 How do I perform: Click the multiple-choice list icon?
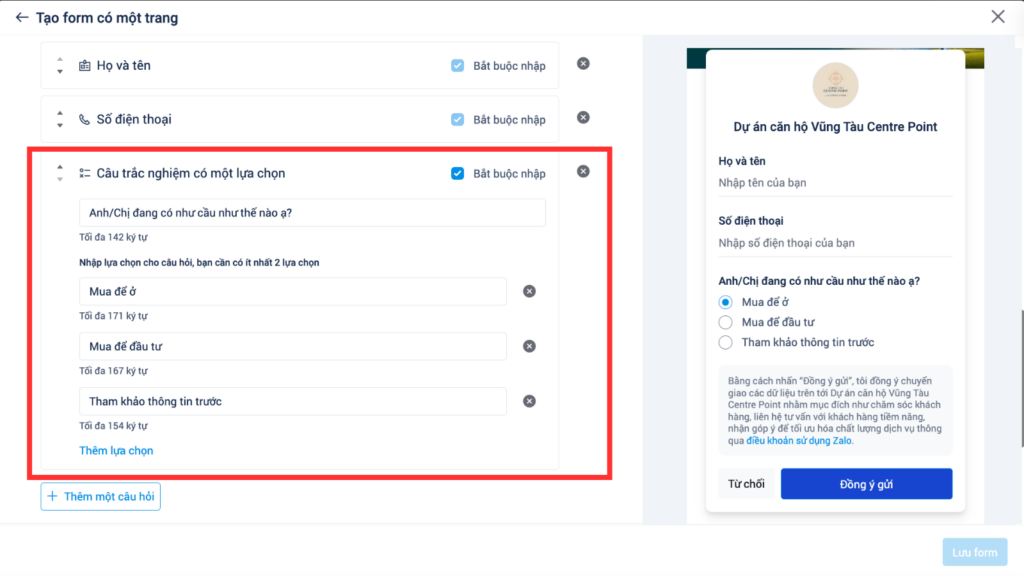click(x=85, y=173)
